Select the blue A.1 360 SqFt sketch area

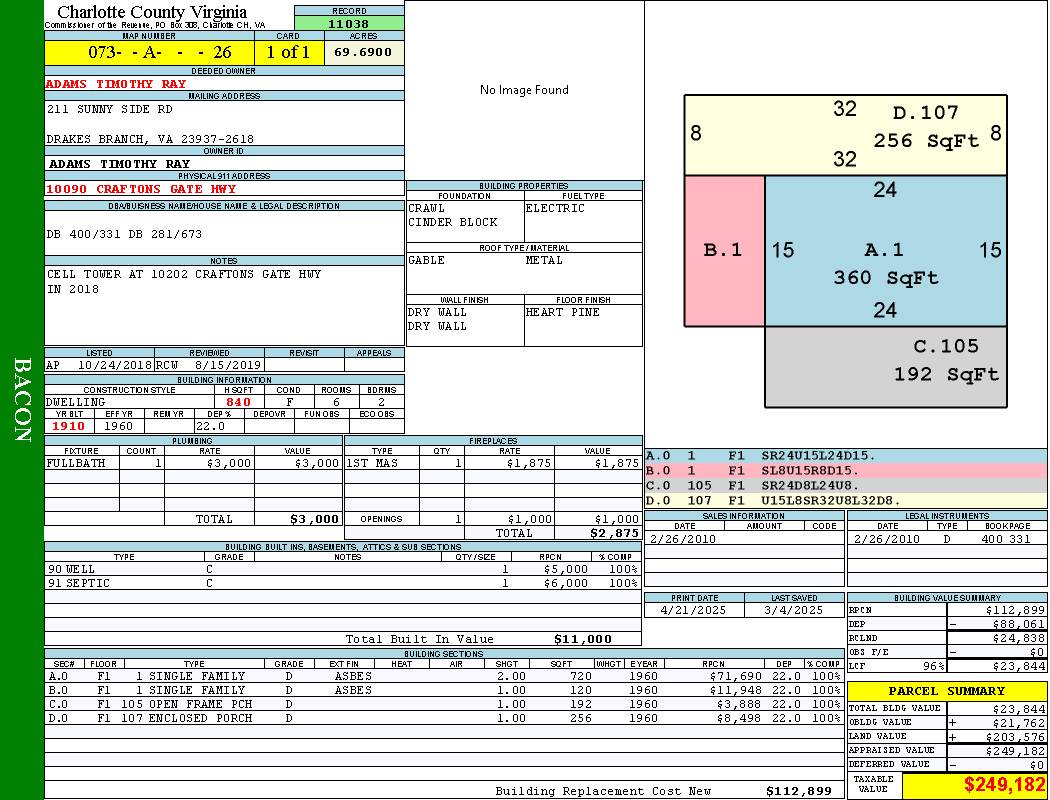(885, 250)
